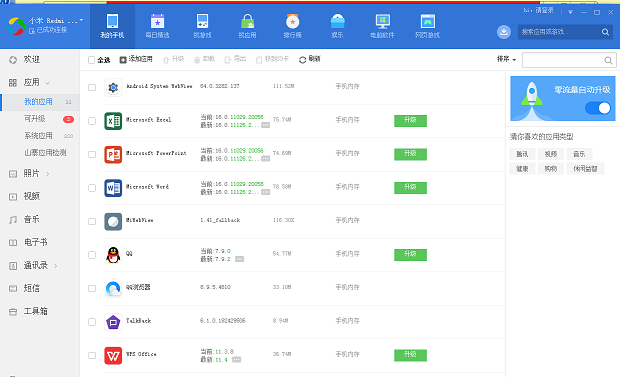
Task: Check the 全选 select all checkbox
Action: [91, 60]
